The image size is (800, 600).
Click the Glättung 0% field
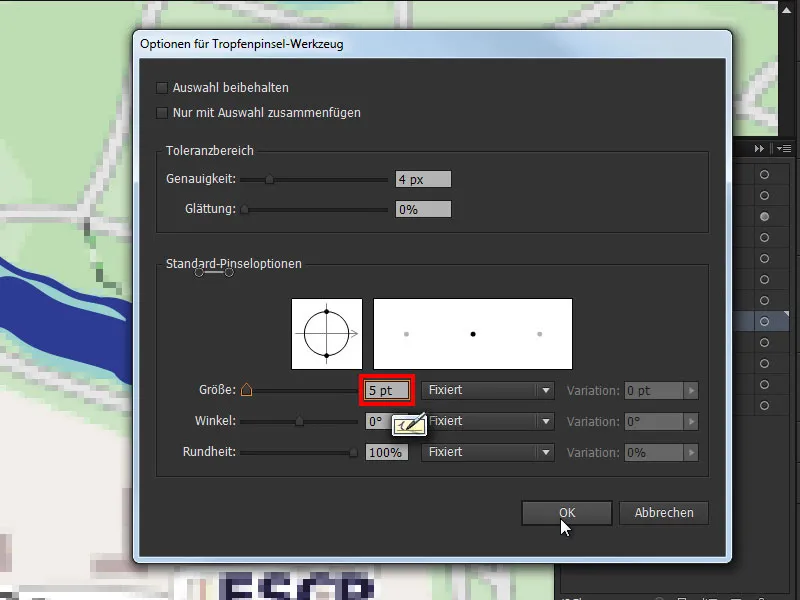pos(423,209)
